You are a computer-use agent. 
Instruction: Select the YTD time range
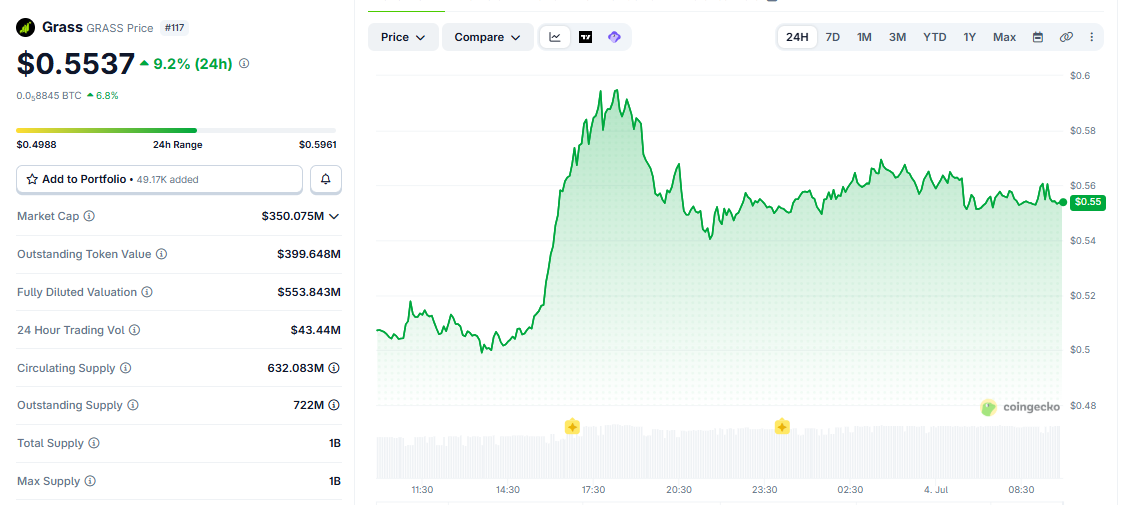pos(934,37)
